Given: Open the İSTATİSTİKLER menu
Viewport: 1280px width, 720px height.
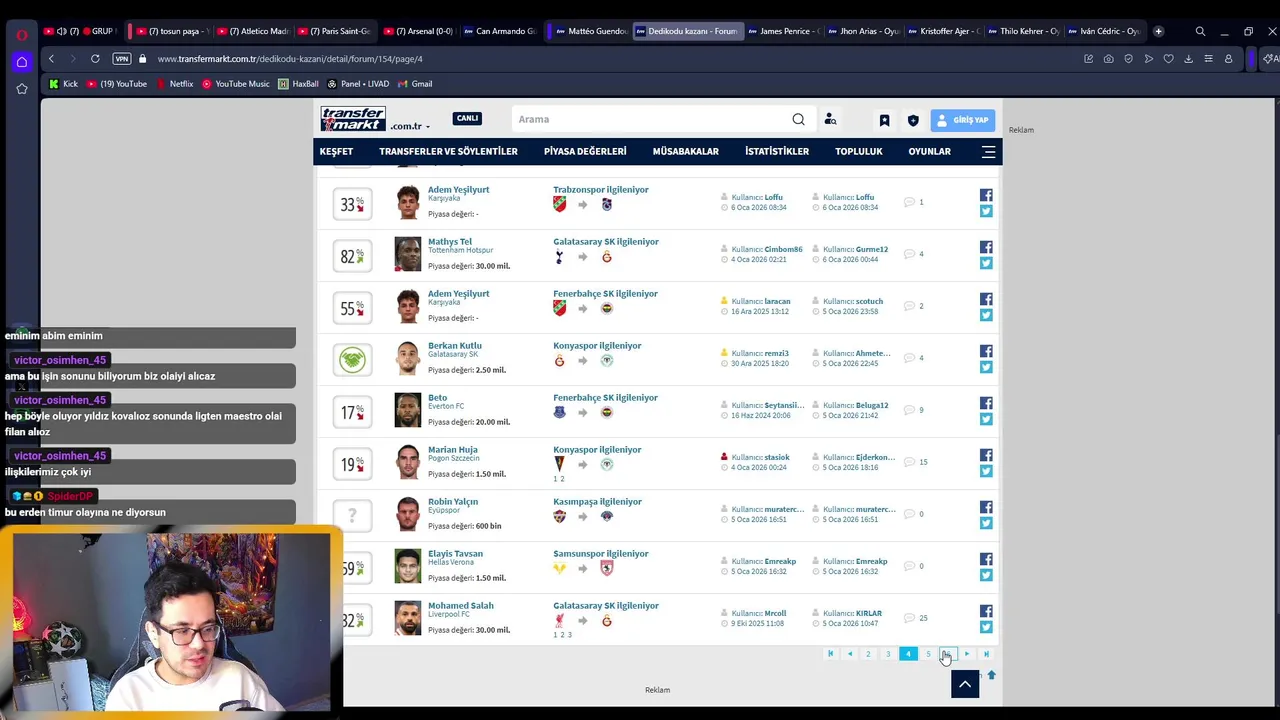Looking at the screenshot, I should pyautogui.click(x=777, y=152).
